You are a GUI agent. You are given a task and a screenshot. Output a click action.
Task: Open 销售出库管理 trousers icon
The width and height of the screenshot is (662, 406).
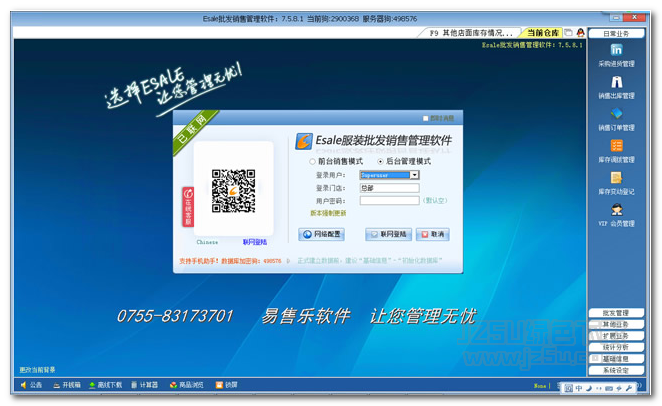click(x=616, y=82)
